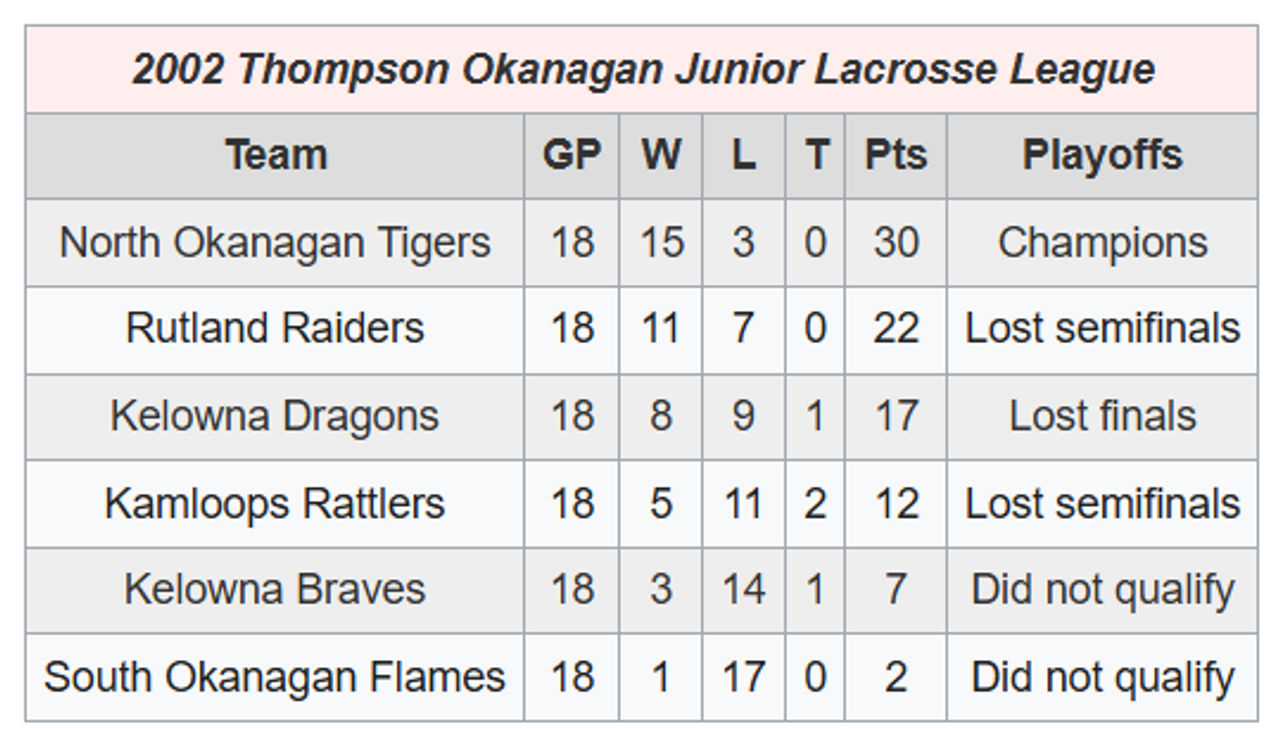
Task: Select the Lost finals cell
Action: [1102, 417]
